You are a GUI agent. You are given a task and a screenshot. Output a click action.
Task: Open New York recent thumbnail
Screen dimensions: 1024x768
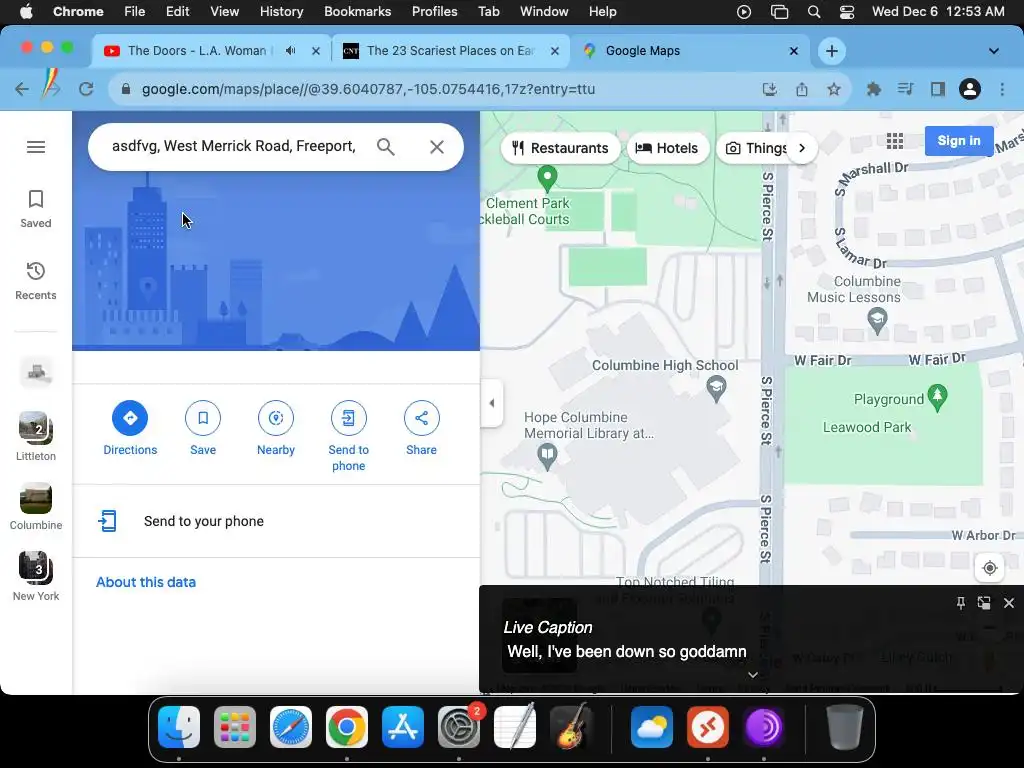(x=36, y=576)
